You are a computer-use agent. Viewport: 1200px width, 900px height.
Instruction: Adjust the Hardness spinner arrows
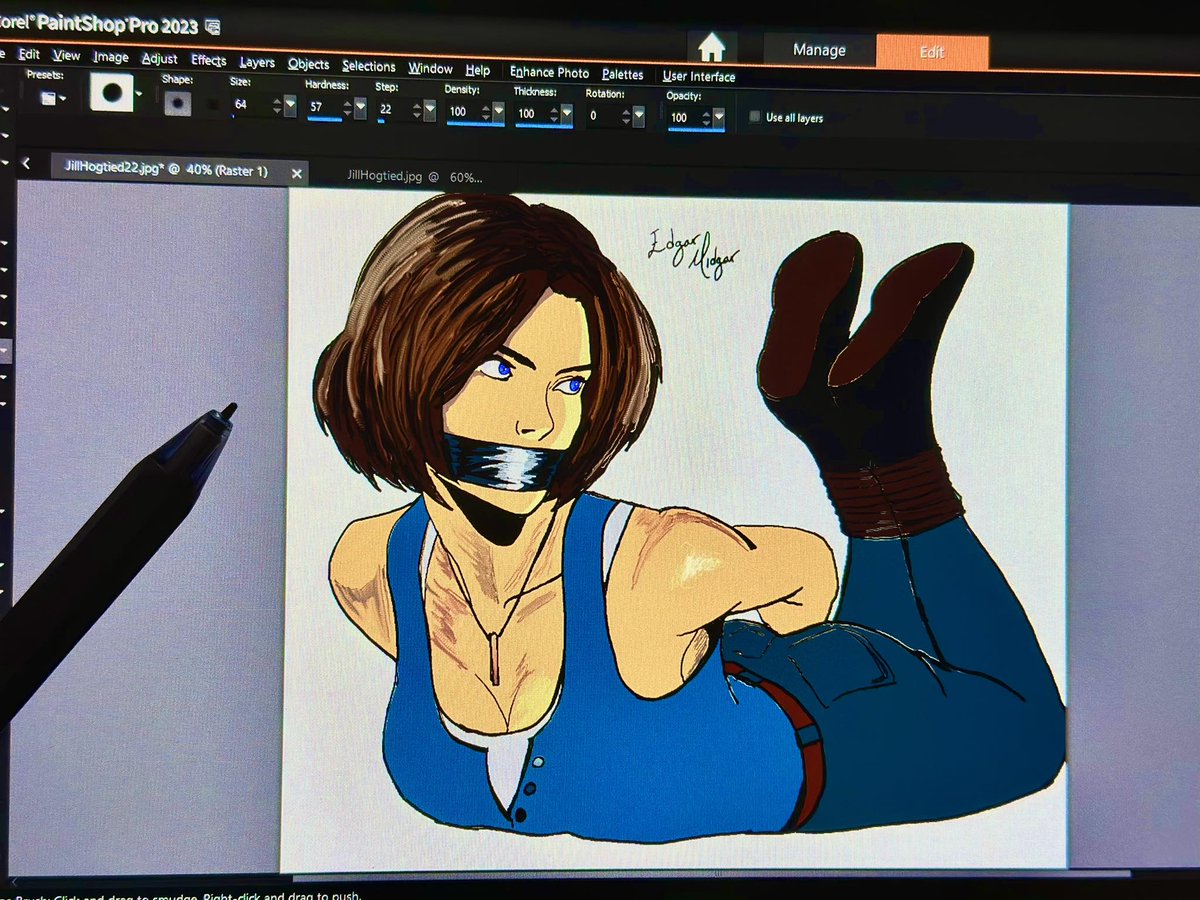[349, 108]
